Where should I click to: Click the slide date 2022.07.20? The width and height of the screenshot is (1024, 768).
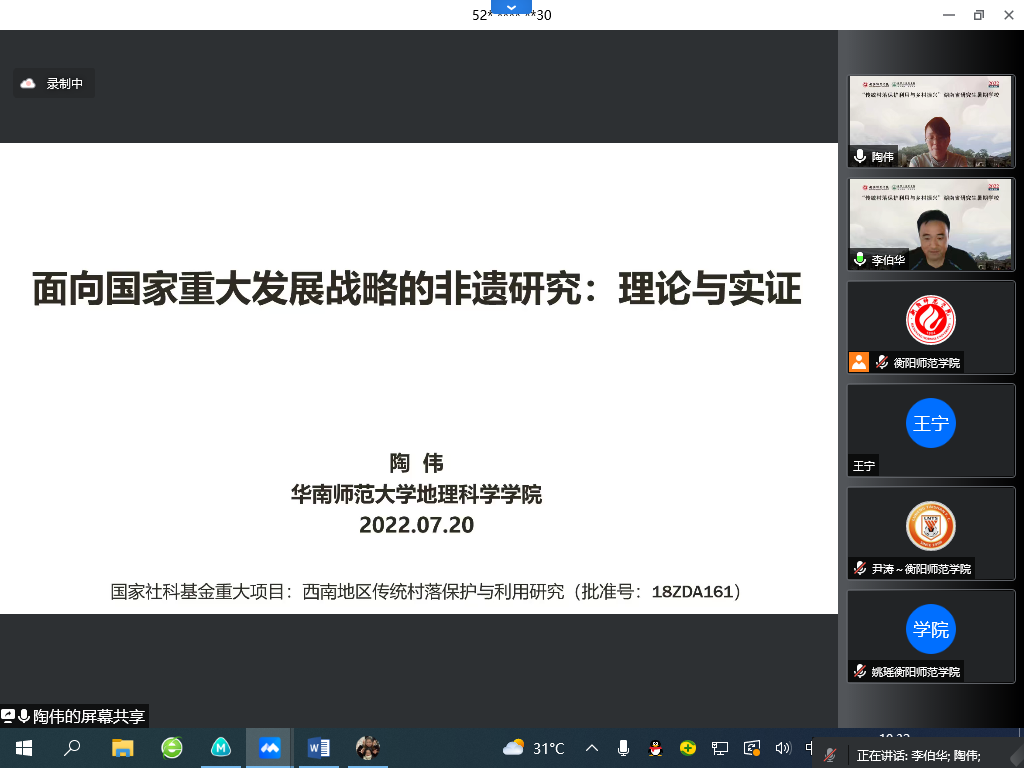(417, 525)
